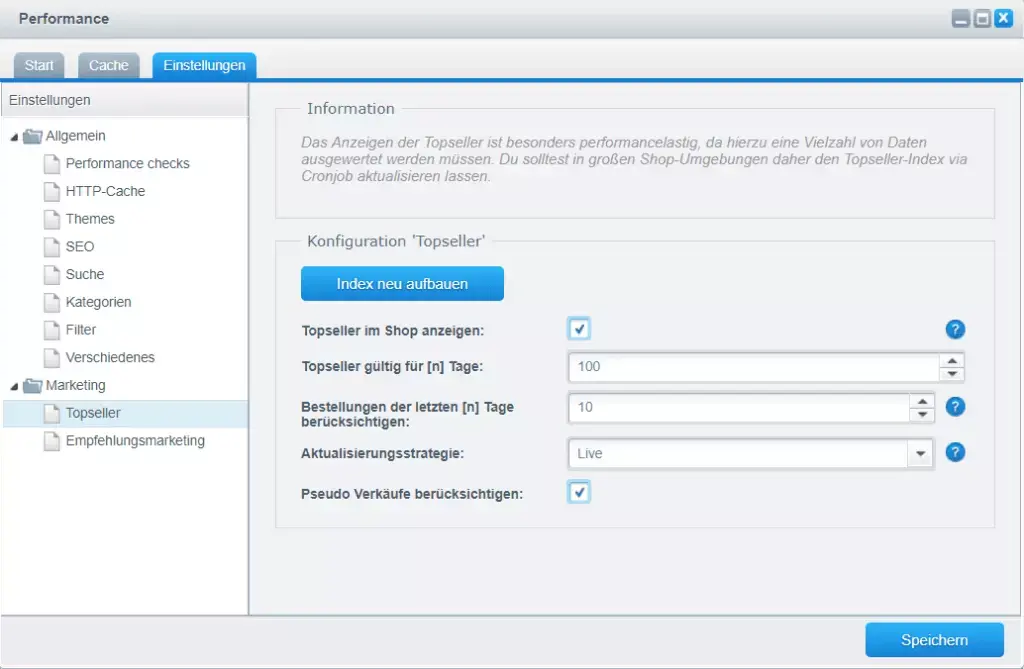Click the Speichern button
Screen dimensions: 1024x669
point(933,640)
